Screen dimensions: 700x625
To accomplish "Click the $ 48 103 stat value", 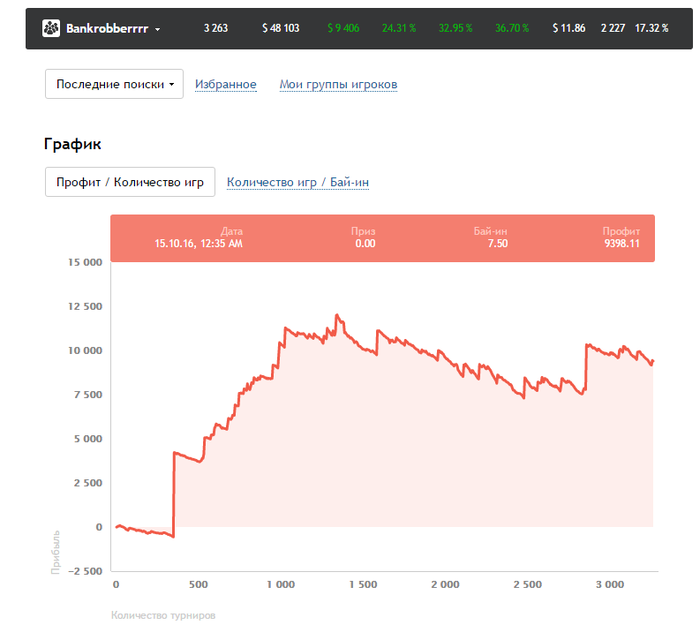I will click(x=281, y=28).
